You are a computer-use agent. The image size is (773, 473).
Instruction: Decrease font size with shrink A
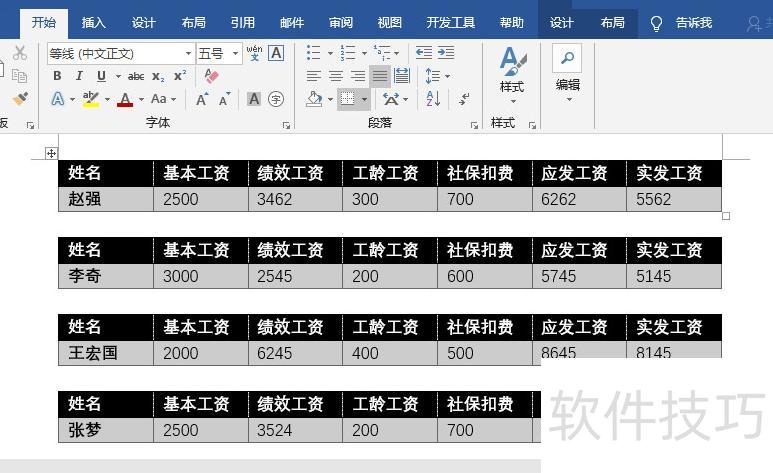[x=224, y=99]
